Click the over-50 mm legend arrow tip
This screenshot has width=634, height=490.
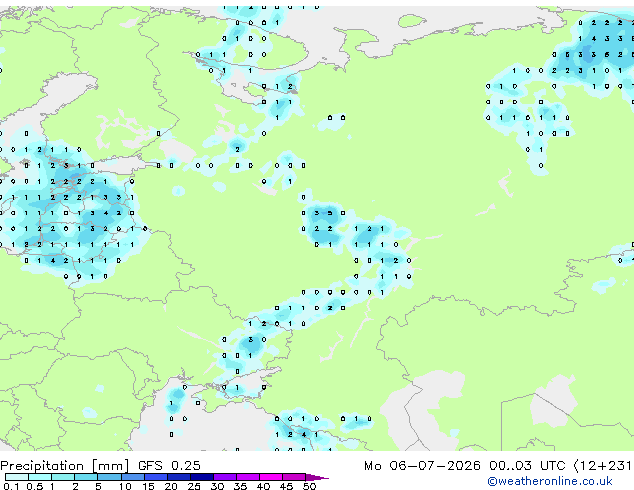[317, 477]
